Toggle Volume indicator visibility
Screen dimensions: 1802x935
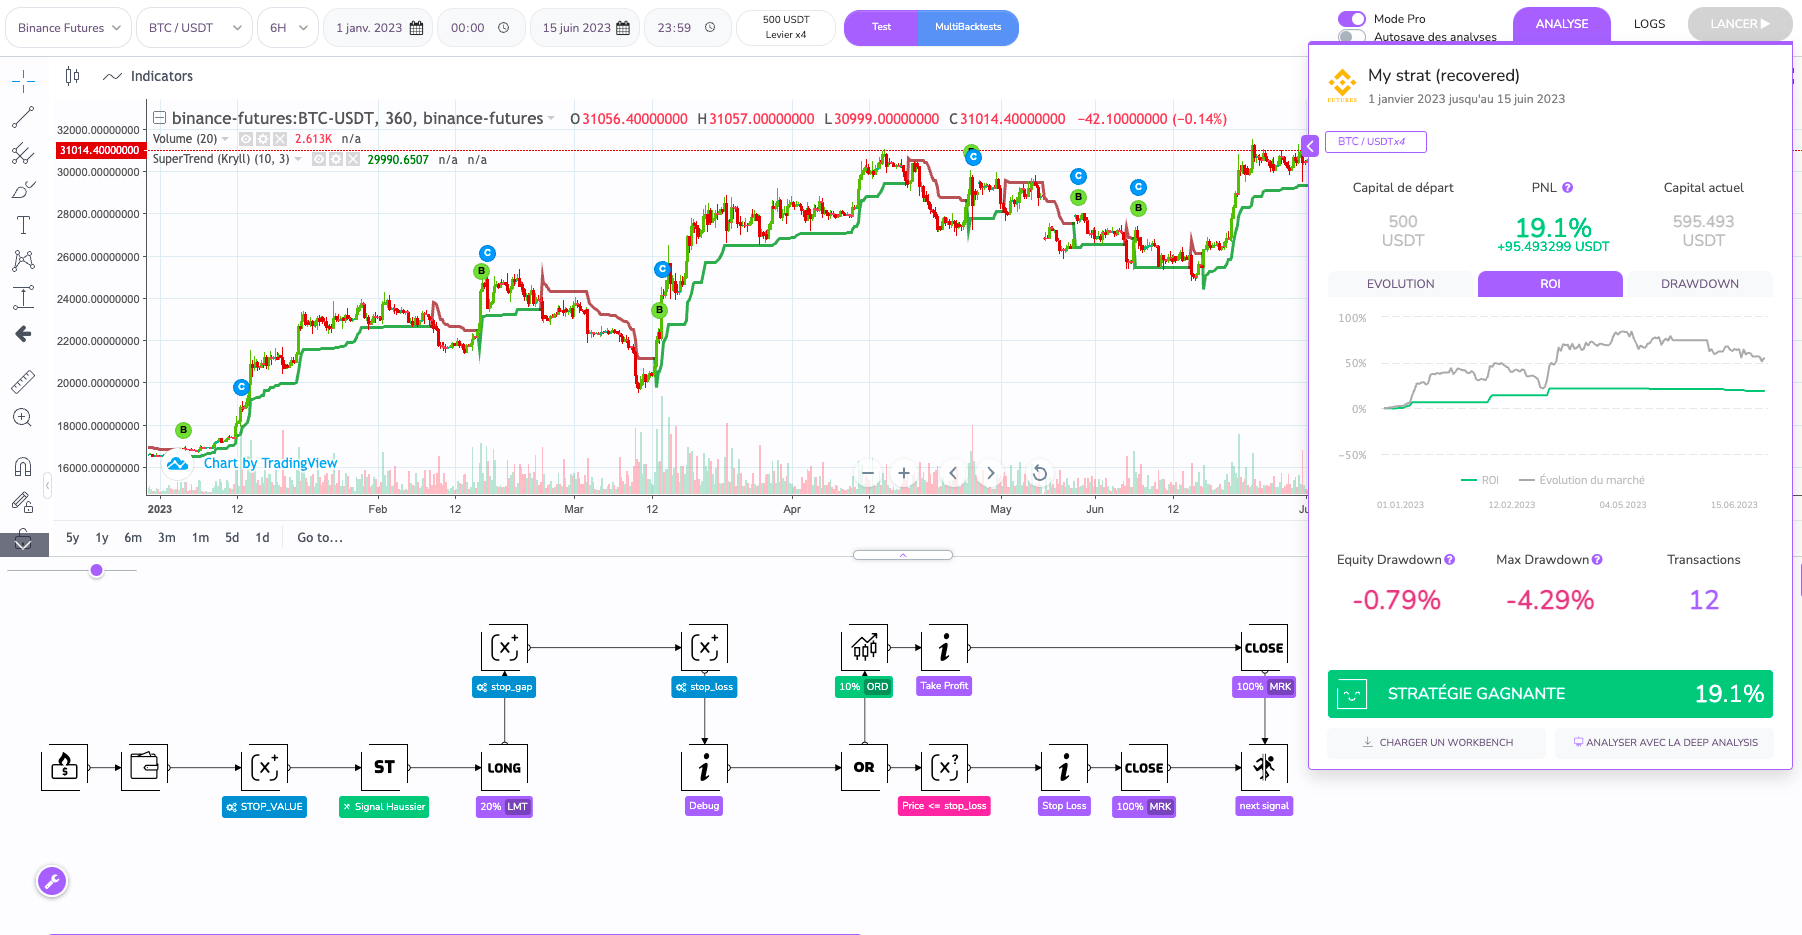(246, 139)
